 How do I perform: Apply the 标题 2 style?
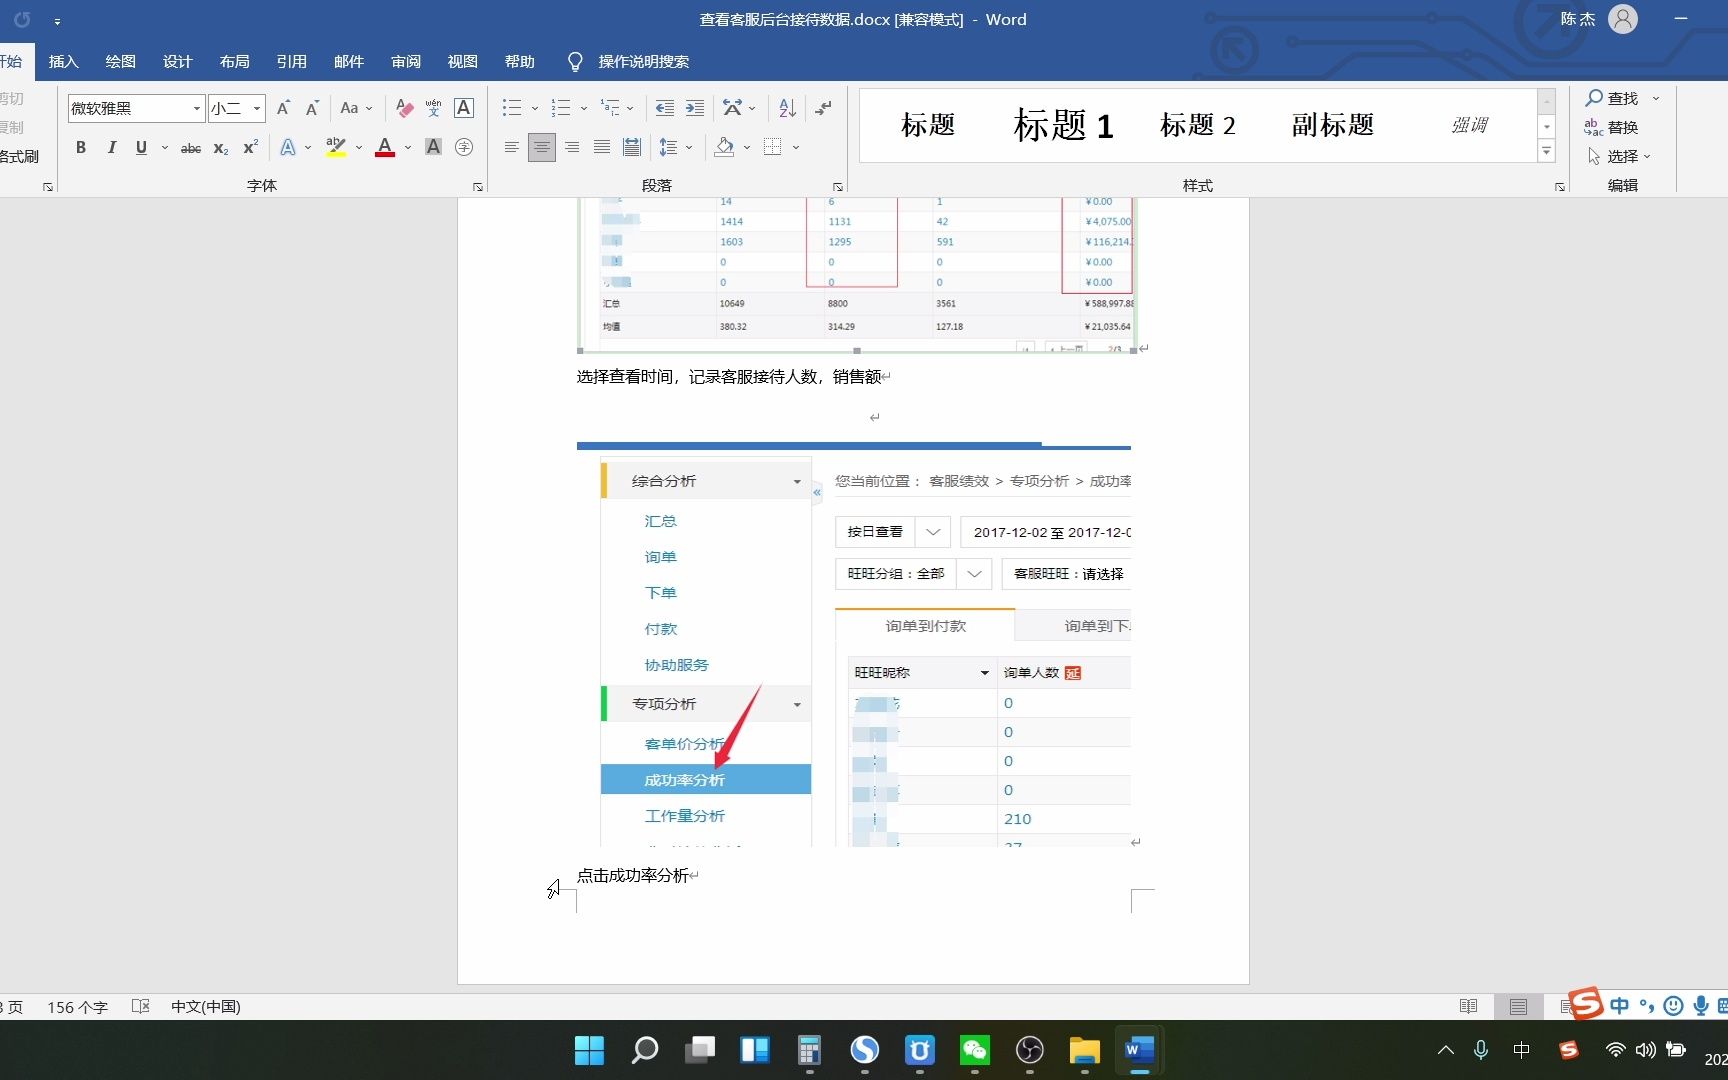coord(1198,125)
